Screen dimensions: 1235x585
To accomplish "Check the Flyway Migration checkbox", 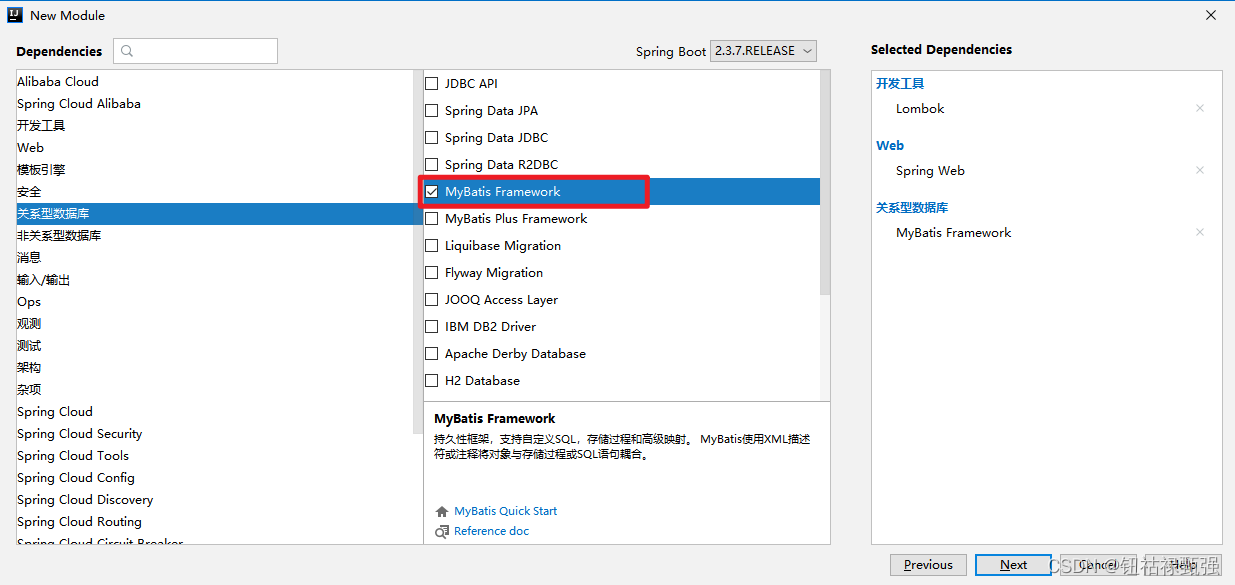I will [432, 272].
